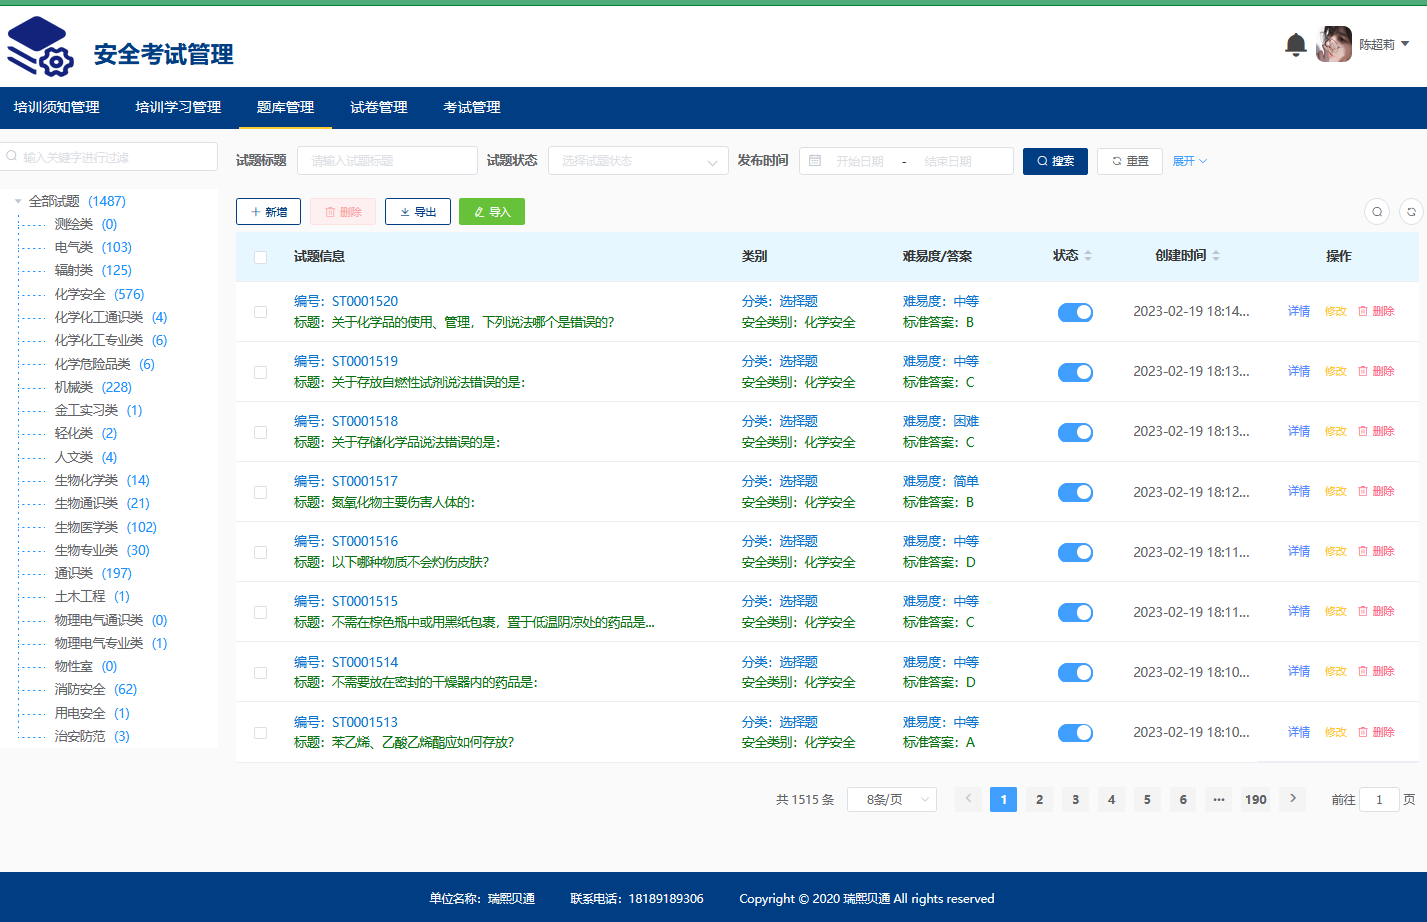This screenshot has width=1427, height=922.
Task: Go to next page using arrow
Action: point(1293,799)
